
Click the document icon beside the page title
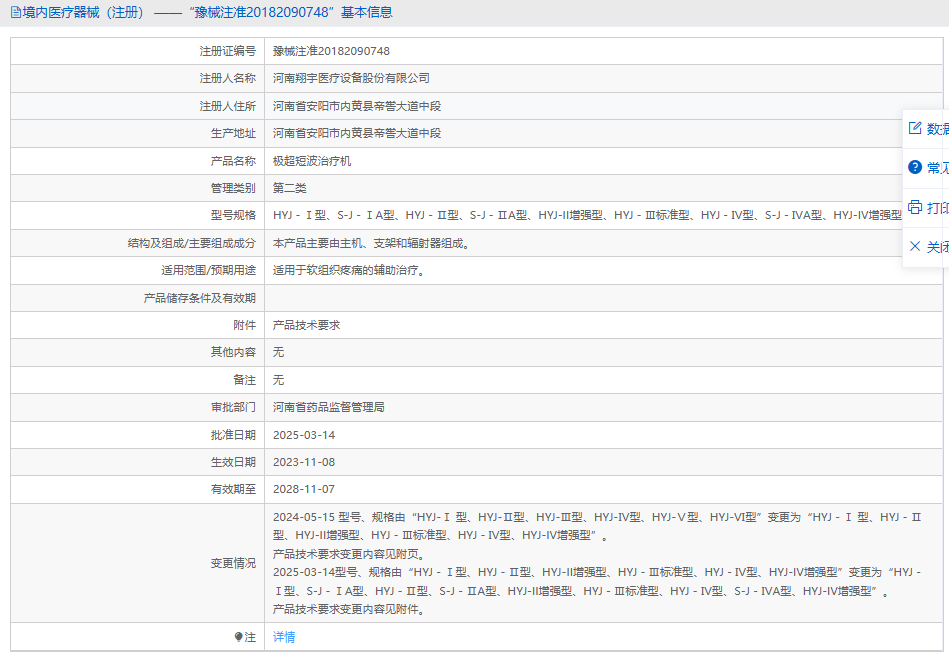coord(16,12)
